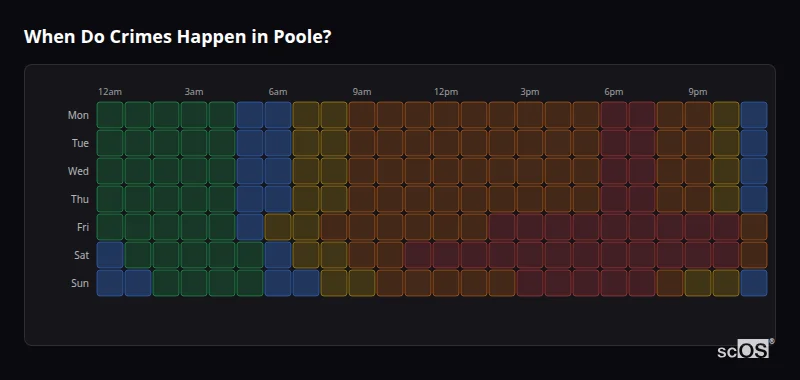Select the Monday 12pm heatmap cell
The width and height of the screenshot is (800, 380).
click(445, 115)
